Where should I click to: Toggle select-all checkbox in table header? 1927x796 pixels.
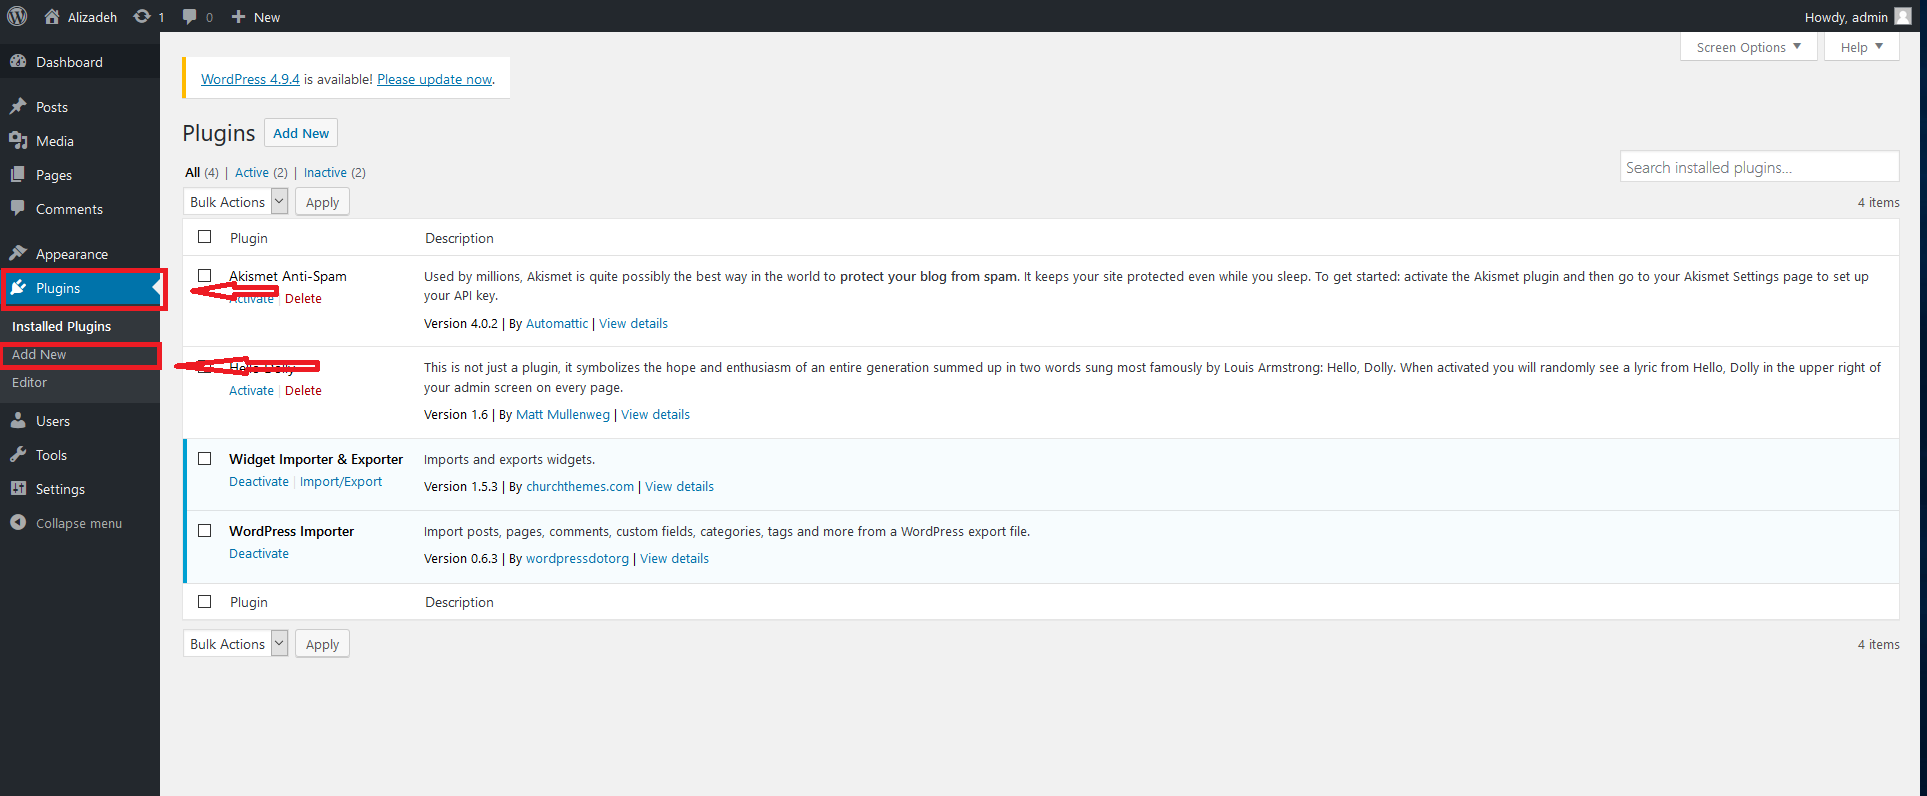(205, 237)
